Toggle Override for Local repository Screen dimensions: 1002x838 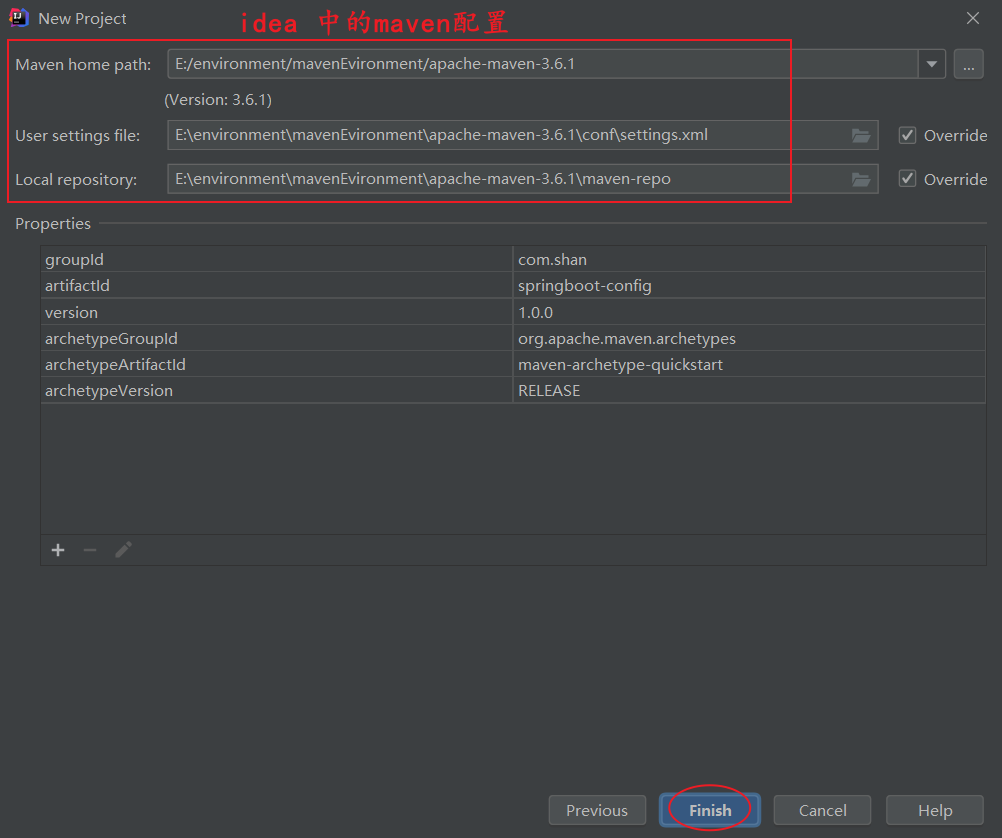pyautogui.click(x=907, y=179)
